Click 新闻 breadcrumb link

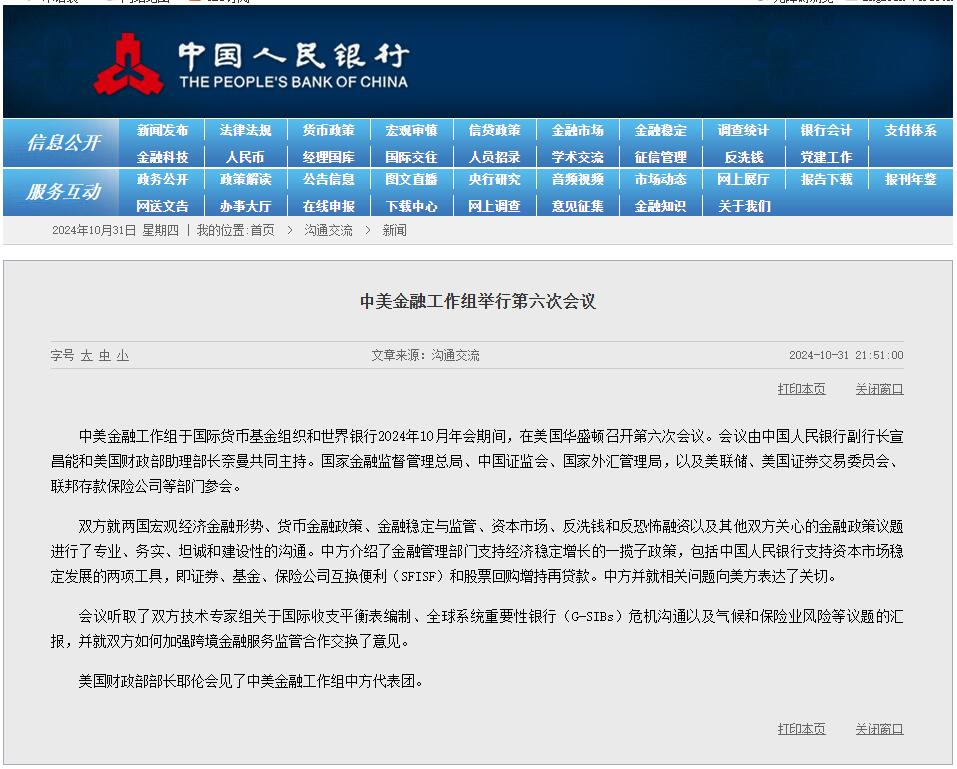[x=394, y=231]
